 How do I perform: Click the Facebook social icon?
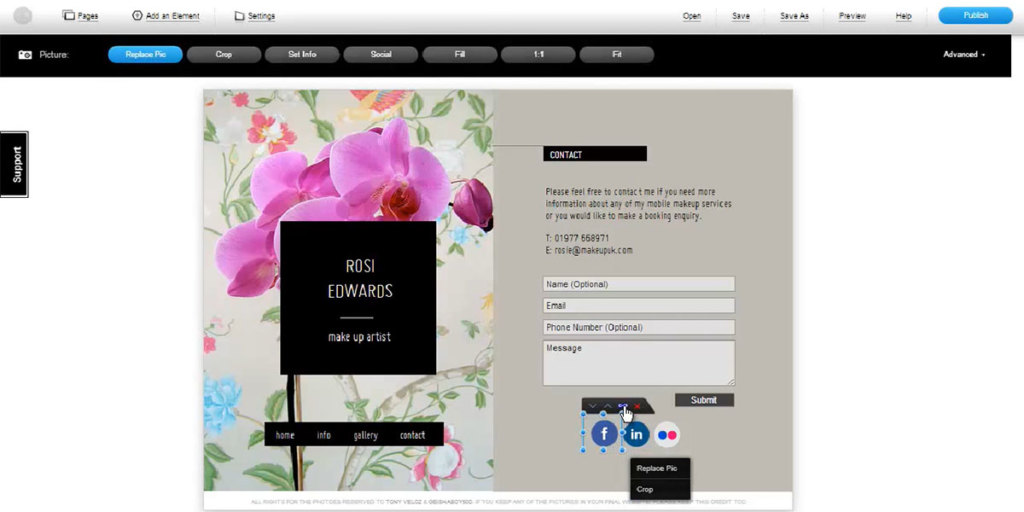(604, 434)
